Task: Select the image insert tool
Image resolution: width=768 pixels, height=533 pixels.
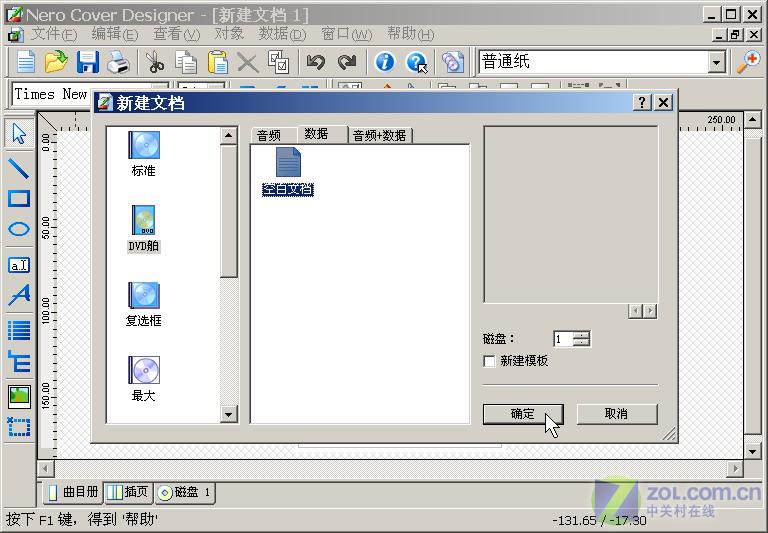Action: (19, 397)
